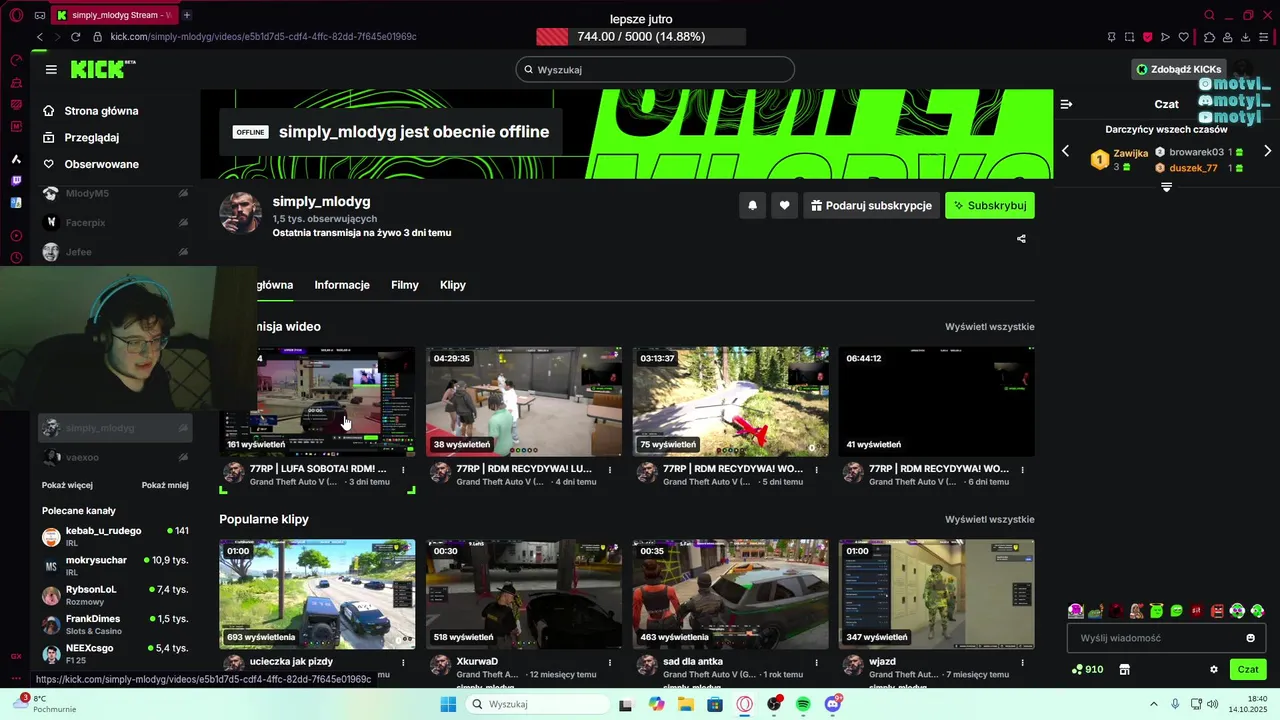Open Windows Start menu
The image size is (1280, 720).
pos(448,704)
